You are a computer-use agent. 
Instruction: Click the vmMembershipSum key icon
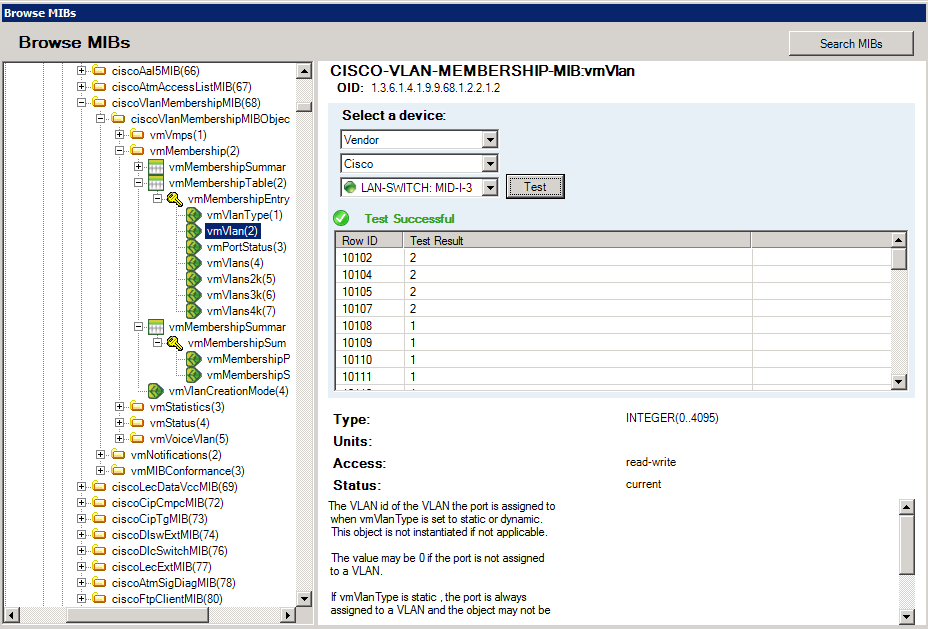pyautogui.click(x=175, y=343)
